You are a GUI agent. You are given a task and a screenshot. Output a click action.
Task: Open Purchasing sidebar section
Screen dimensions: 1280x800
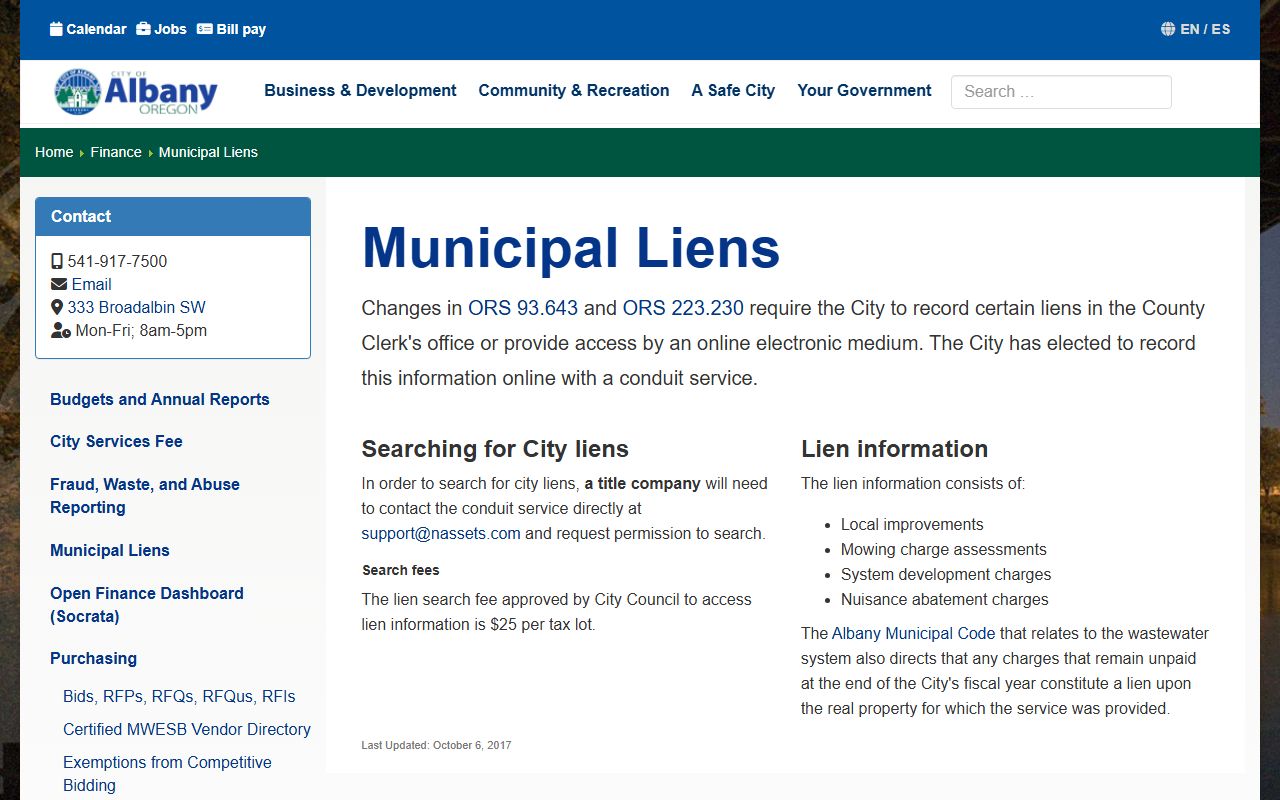pos(93,658)
